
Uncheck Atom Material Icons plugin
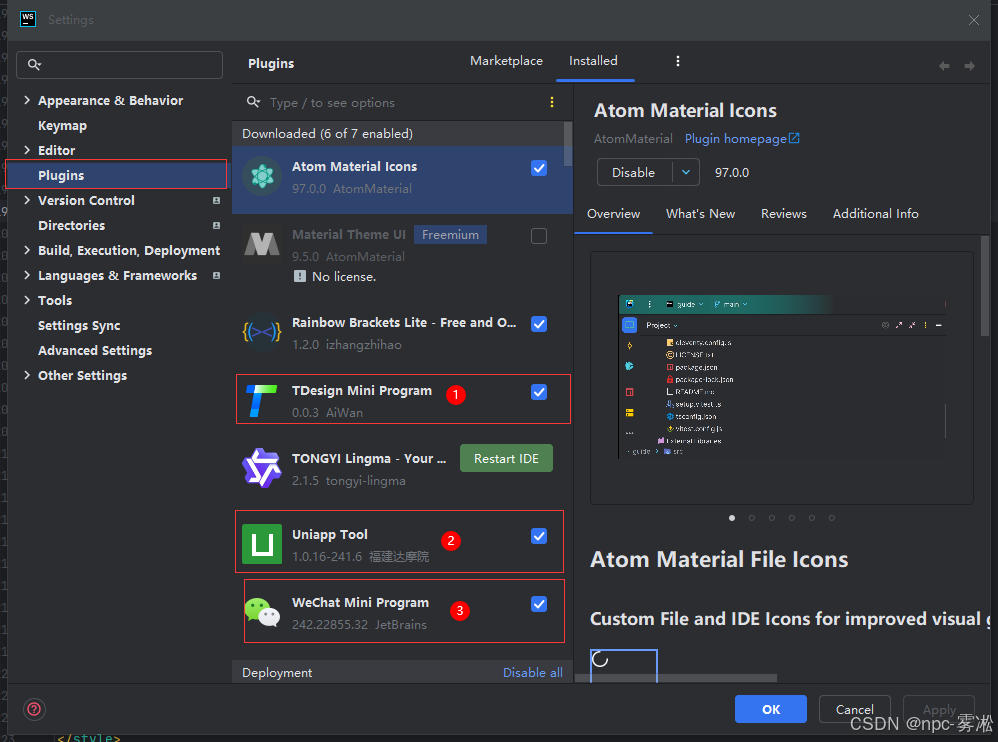(x=539, y=168)
